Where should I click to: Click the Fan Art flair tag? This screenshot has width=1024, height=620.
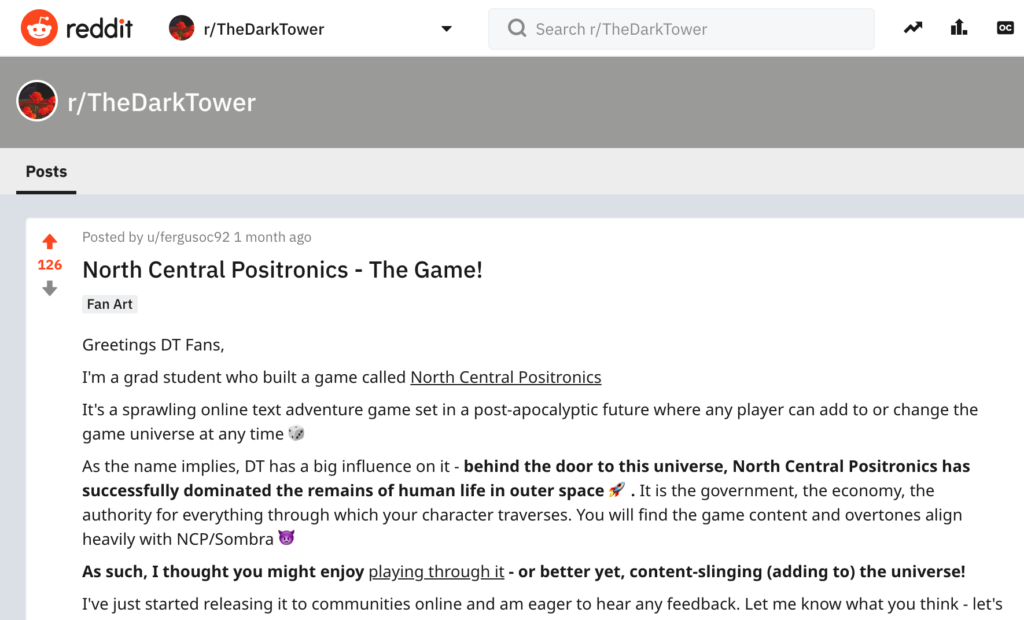pos(110,304)
